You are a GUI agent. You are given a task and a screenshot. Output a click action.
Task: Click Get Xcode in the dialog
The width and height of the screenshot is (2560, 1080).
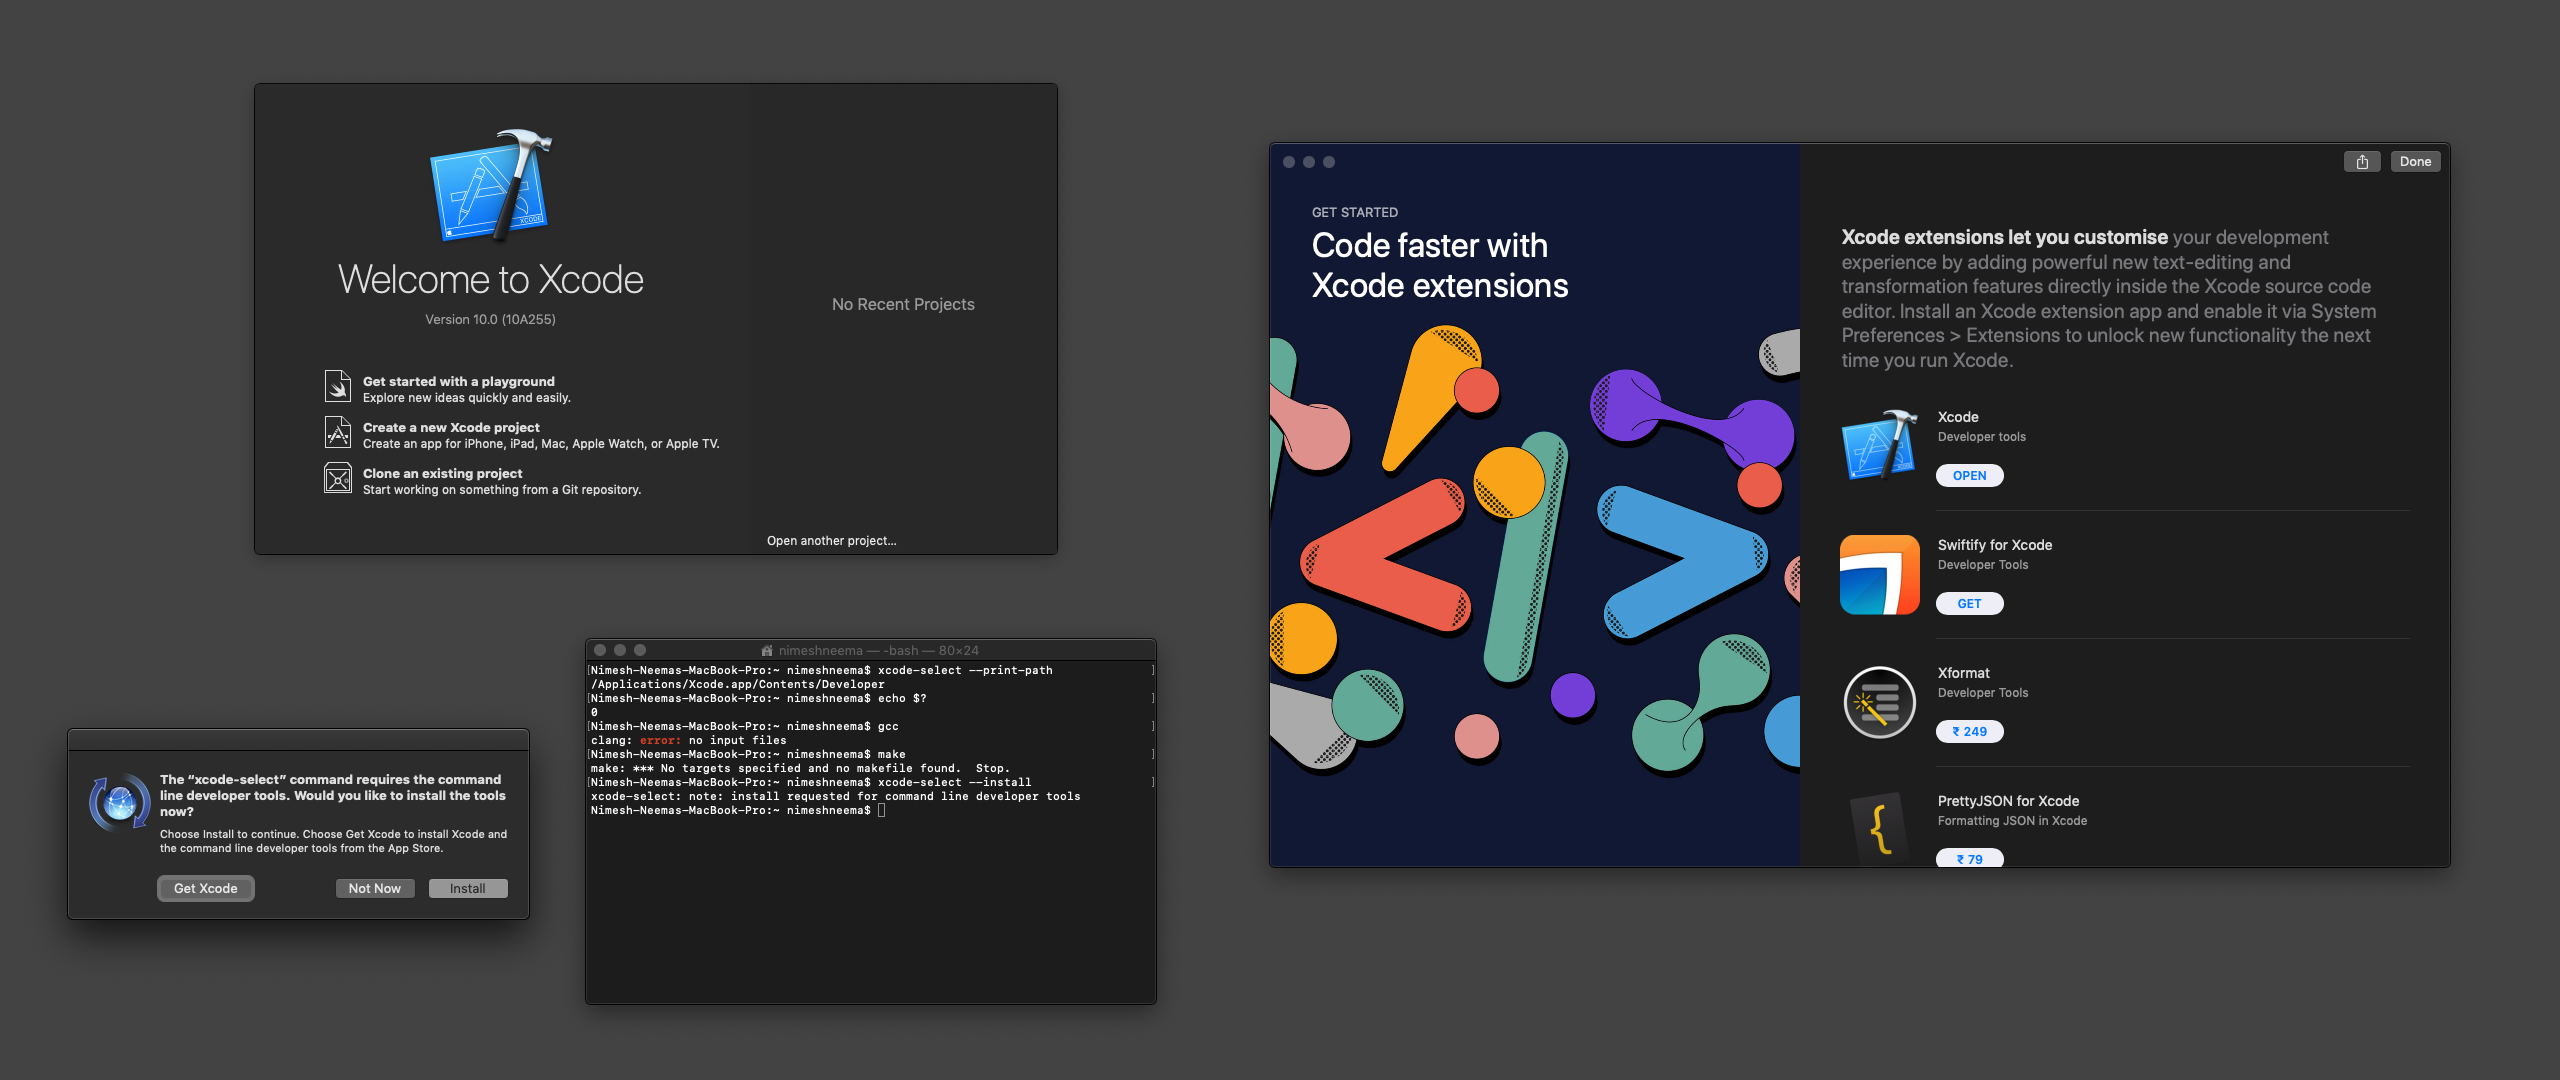point(206,888)
